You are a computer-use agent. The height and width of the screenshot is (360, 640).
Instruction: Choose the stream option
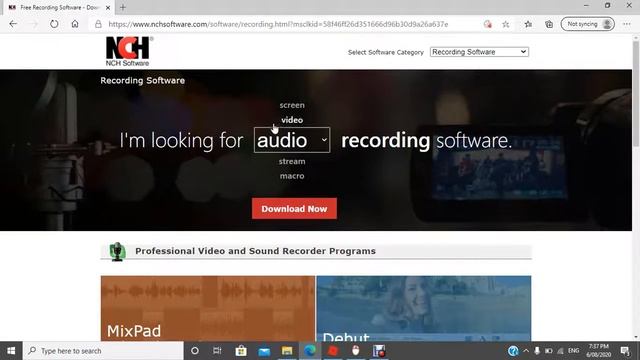292,161
